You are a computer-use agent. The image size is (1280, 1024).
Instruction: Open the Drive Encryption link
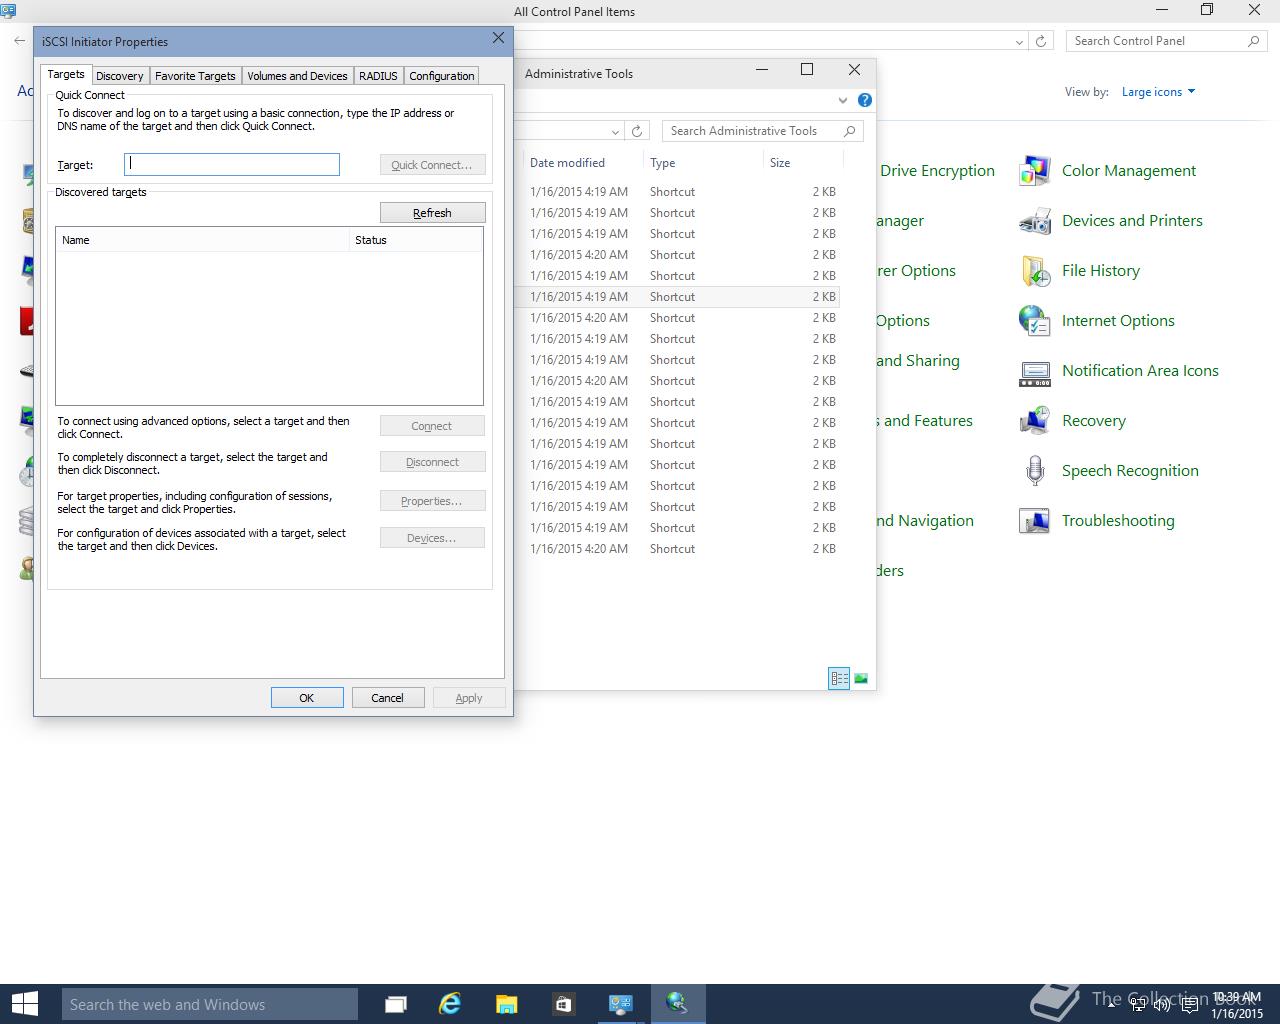click(x=937, y=171)
